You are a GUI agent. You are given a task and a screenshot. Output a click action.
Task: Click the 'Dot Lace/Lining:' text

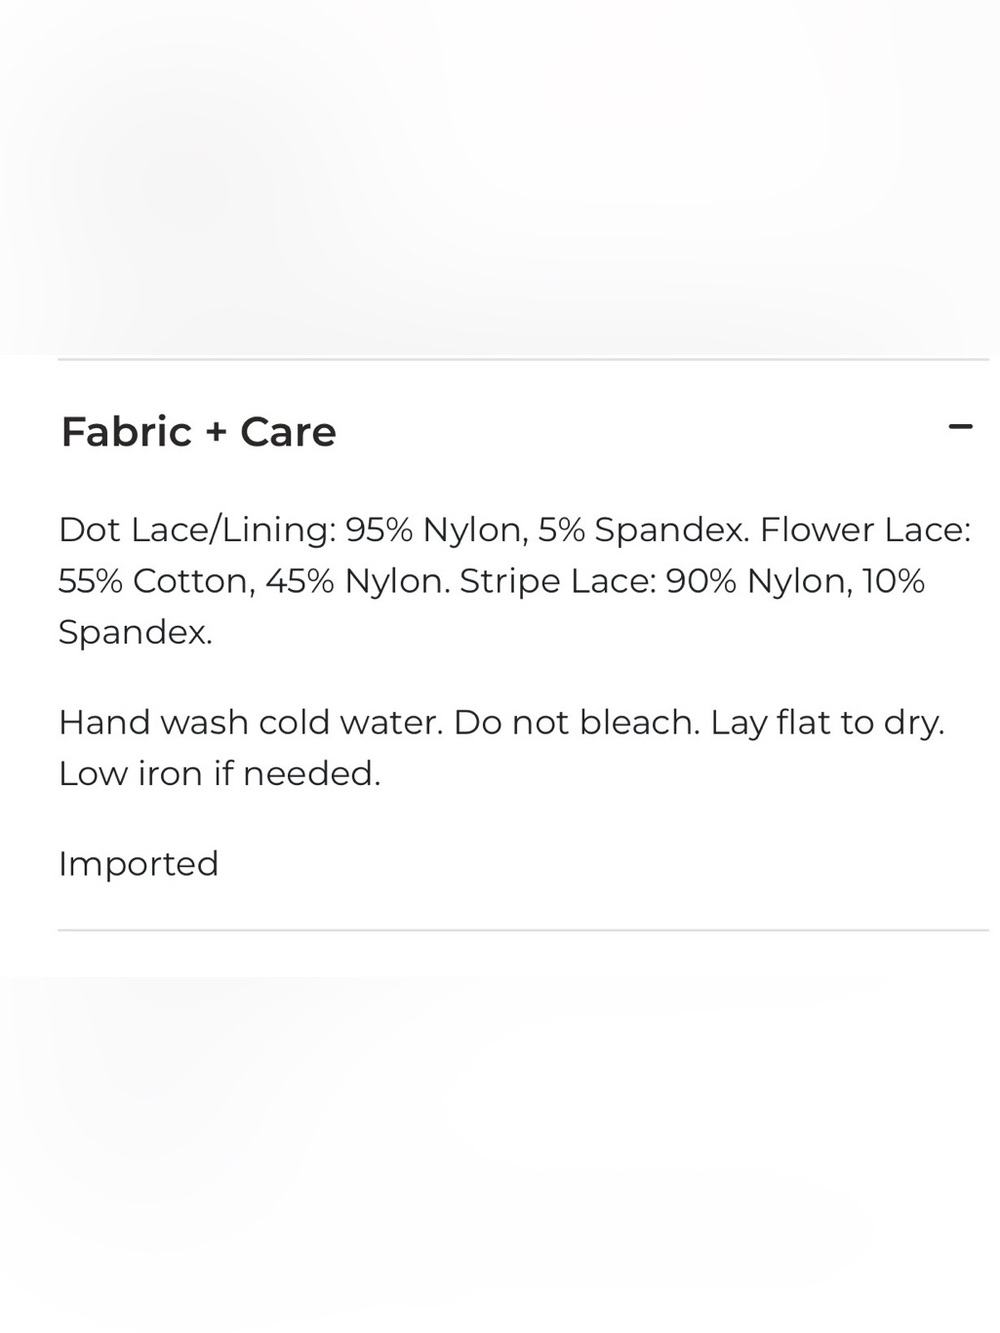click(198, 530)
